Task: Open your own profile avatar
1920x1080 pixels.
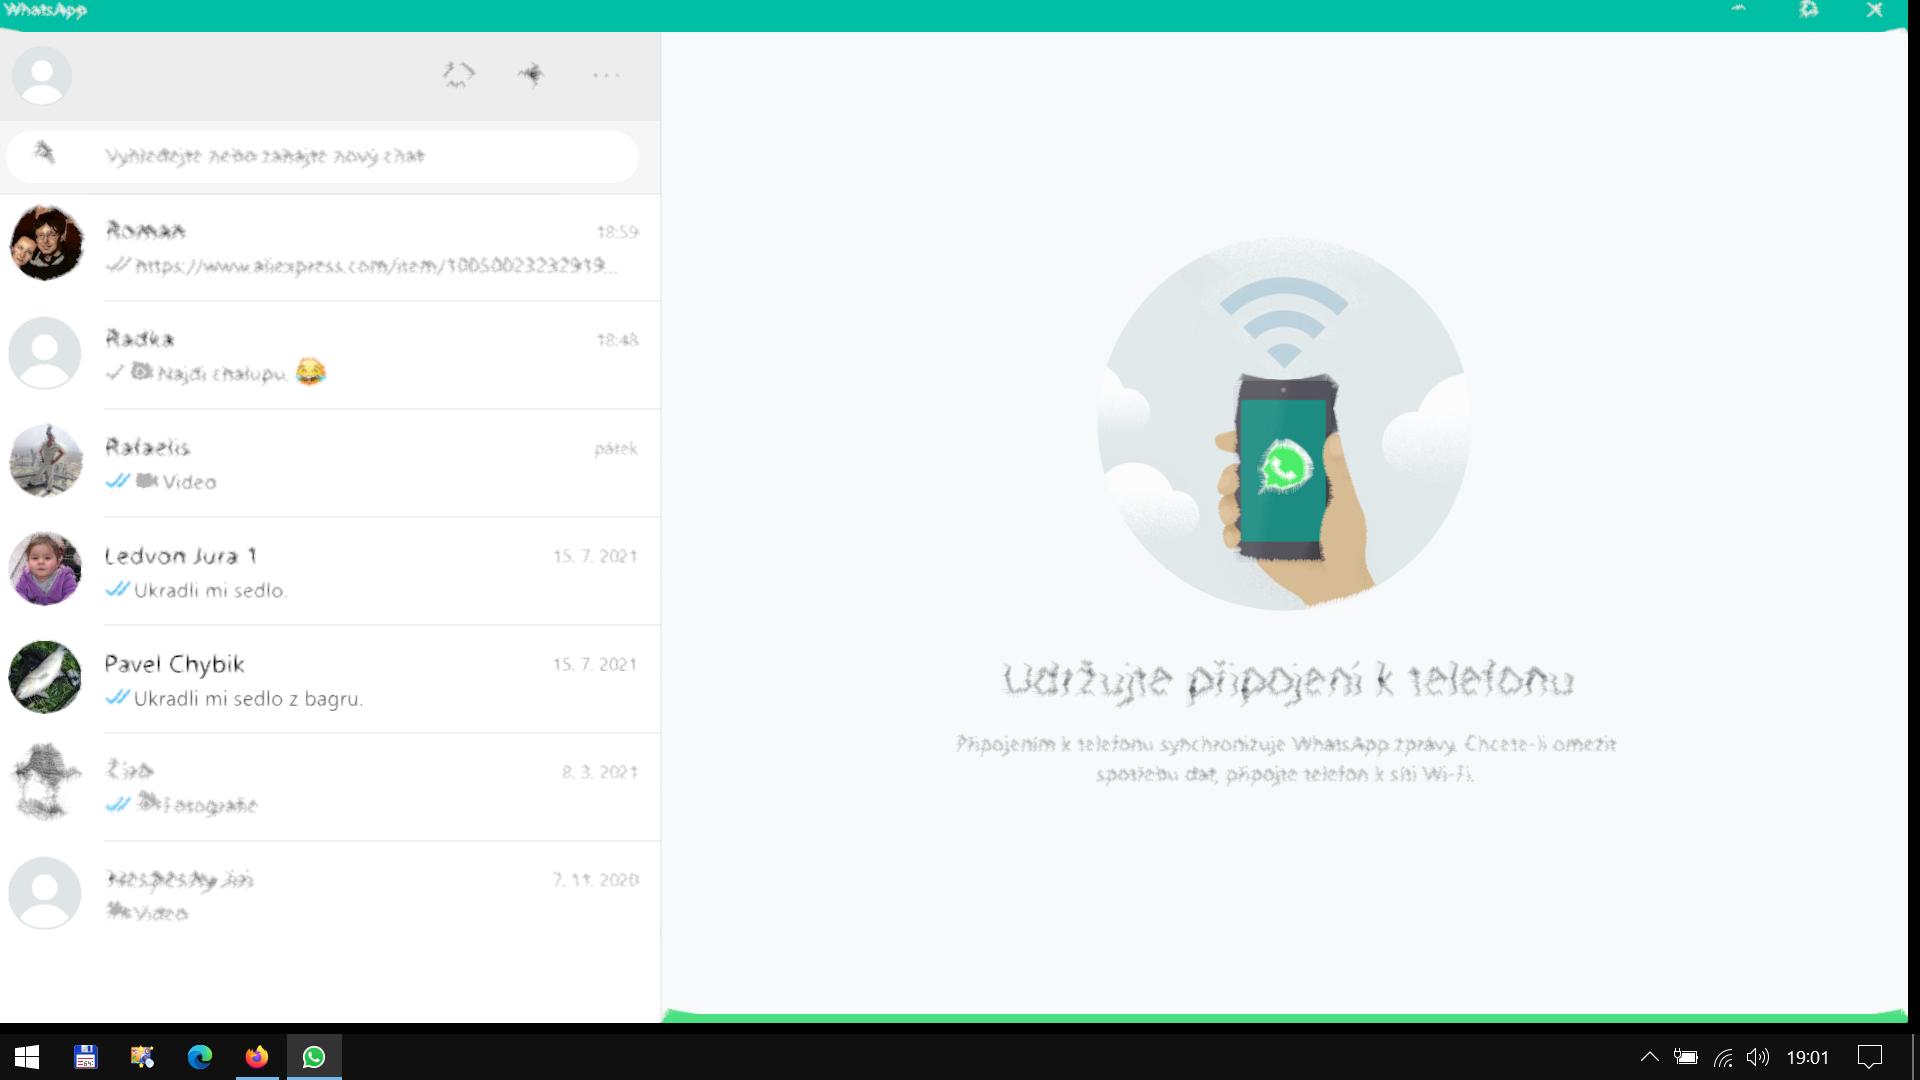Action: (x=42, y=75)
